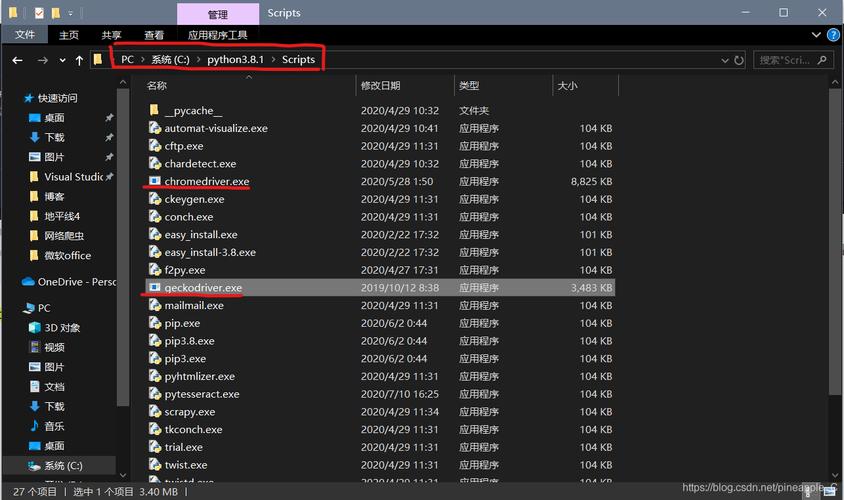
Task: Click the file list vertical scrollbar
Action: 836,250
